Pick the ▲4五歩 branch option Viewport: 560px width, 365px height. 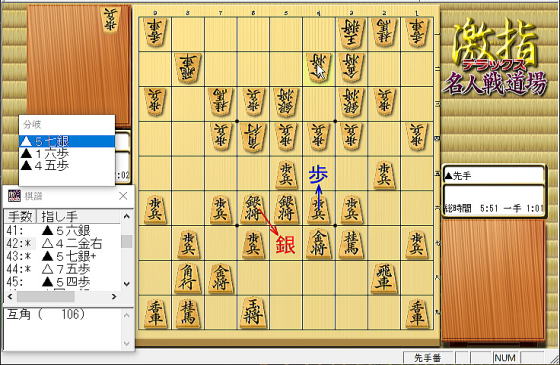(x=67, y=165)
